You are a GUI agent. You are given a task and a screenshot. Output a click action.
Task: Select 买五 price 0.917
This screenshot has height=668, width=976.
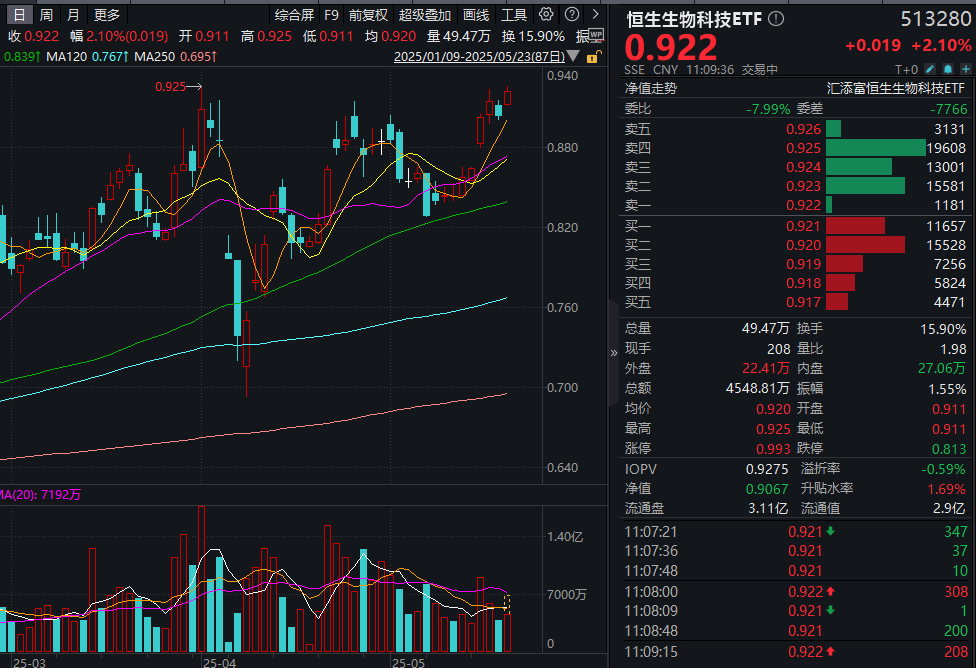click(x=803, y=302)
